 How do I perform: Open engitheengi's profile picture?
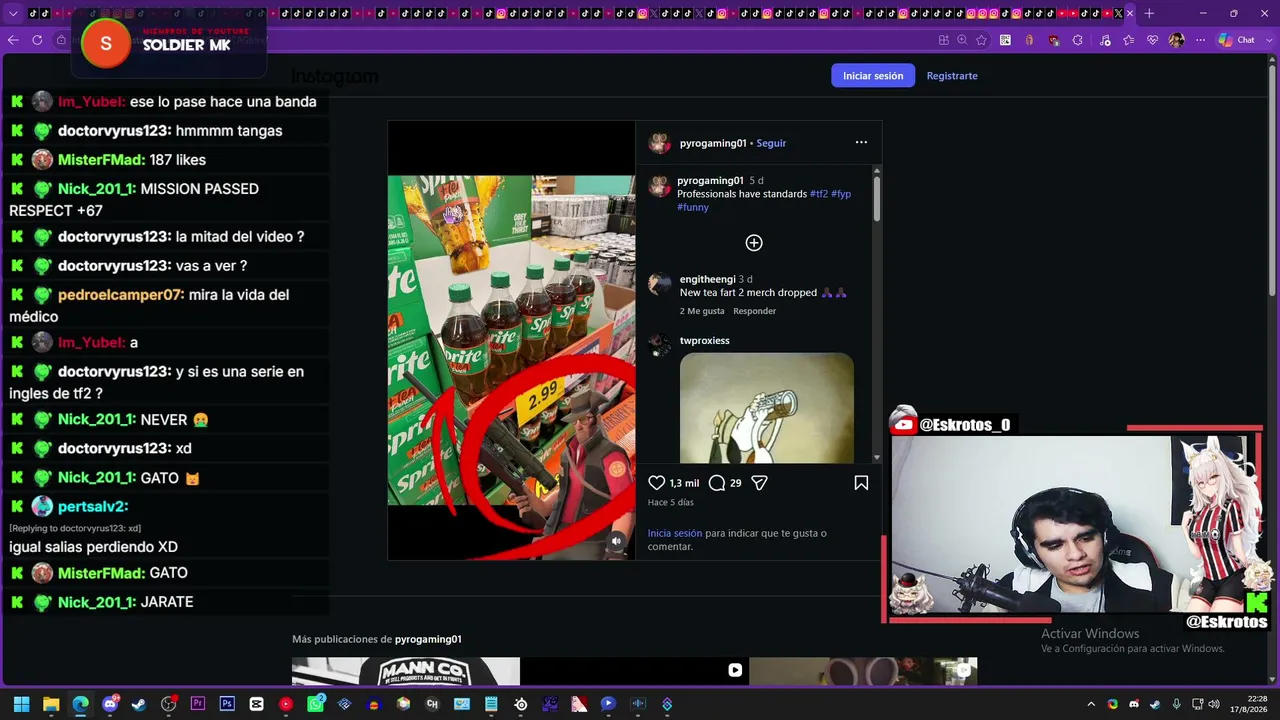click(x=659, y=284)
